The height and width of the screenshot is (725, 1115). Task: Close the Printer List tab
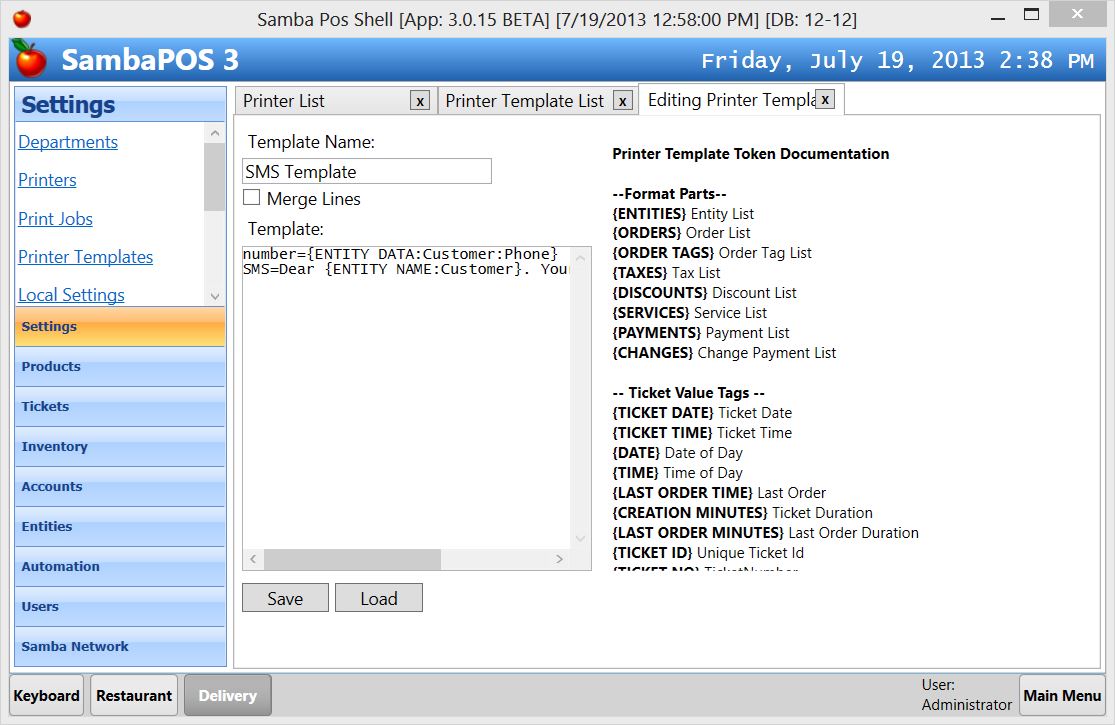pos(420,100)
